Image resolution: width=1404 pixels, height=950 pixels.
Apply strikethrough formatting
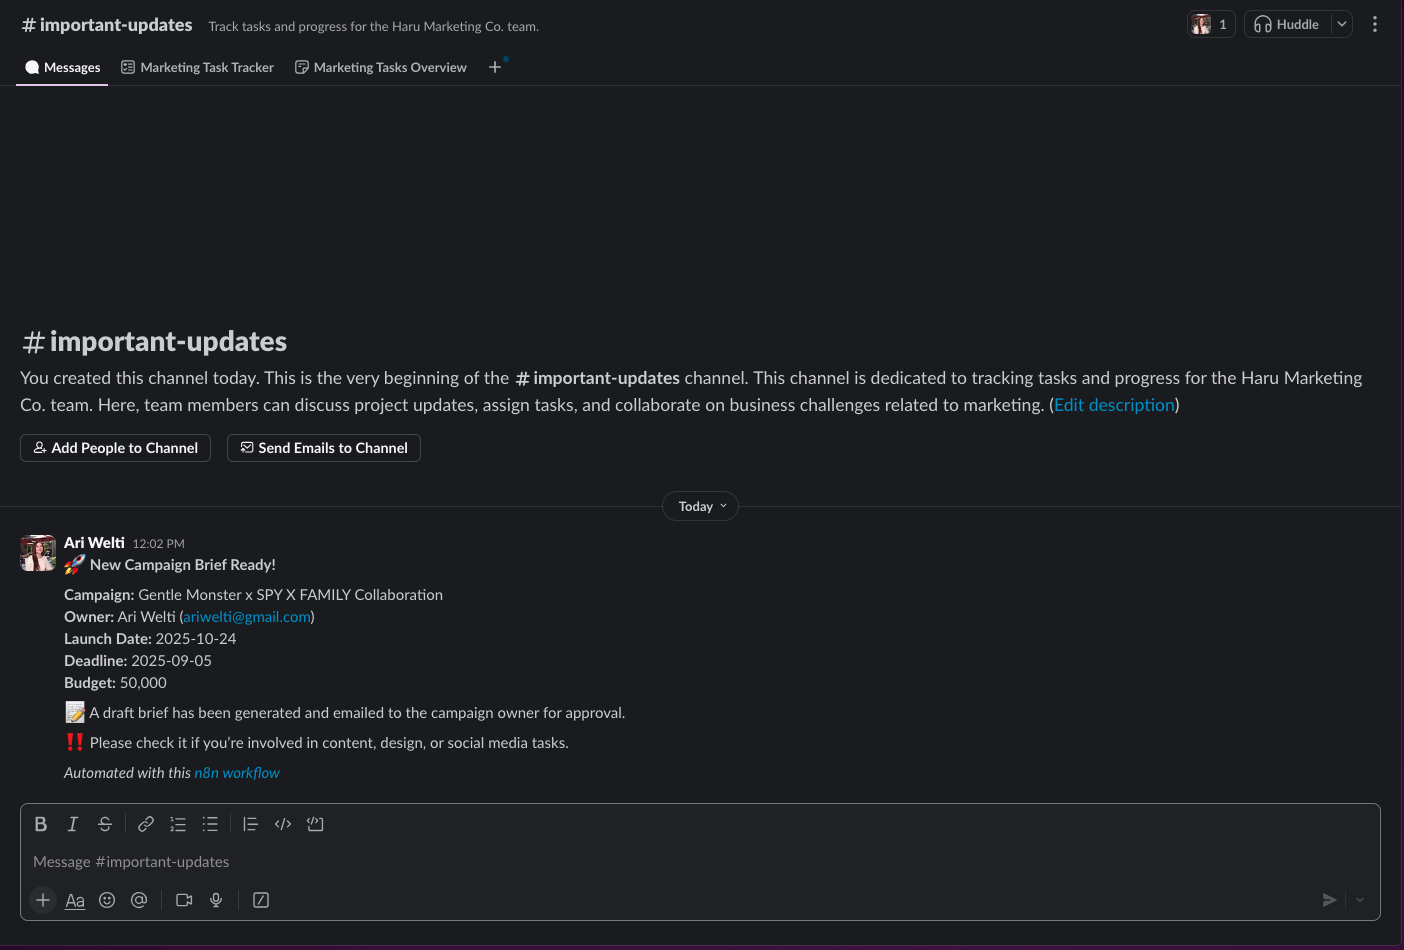point(105,824)
